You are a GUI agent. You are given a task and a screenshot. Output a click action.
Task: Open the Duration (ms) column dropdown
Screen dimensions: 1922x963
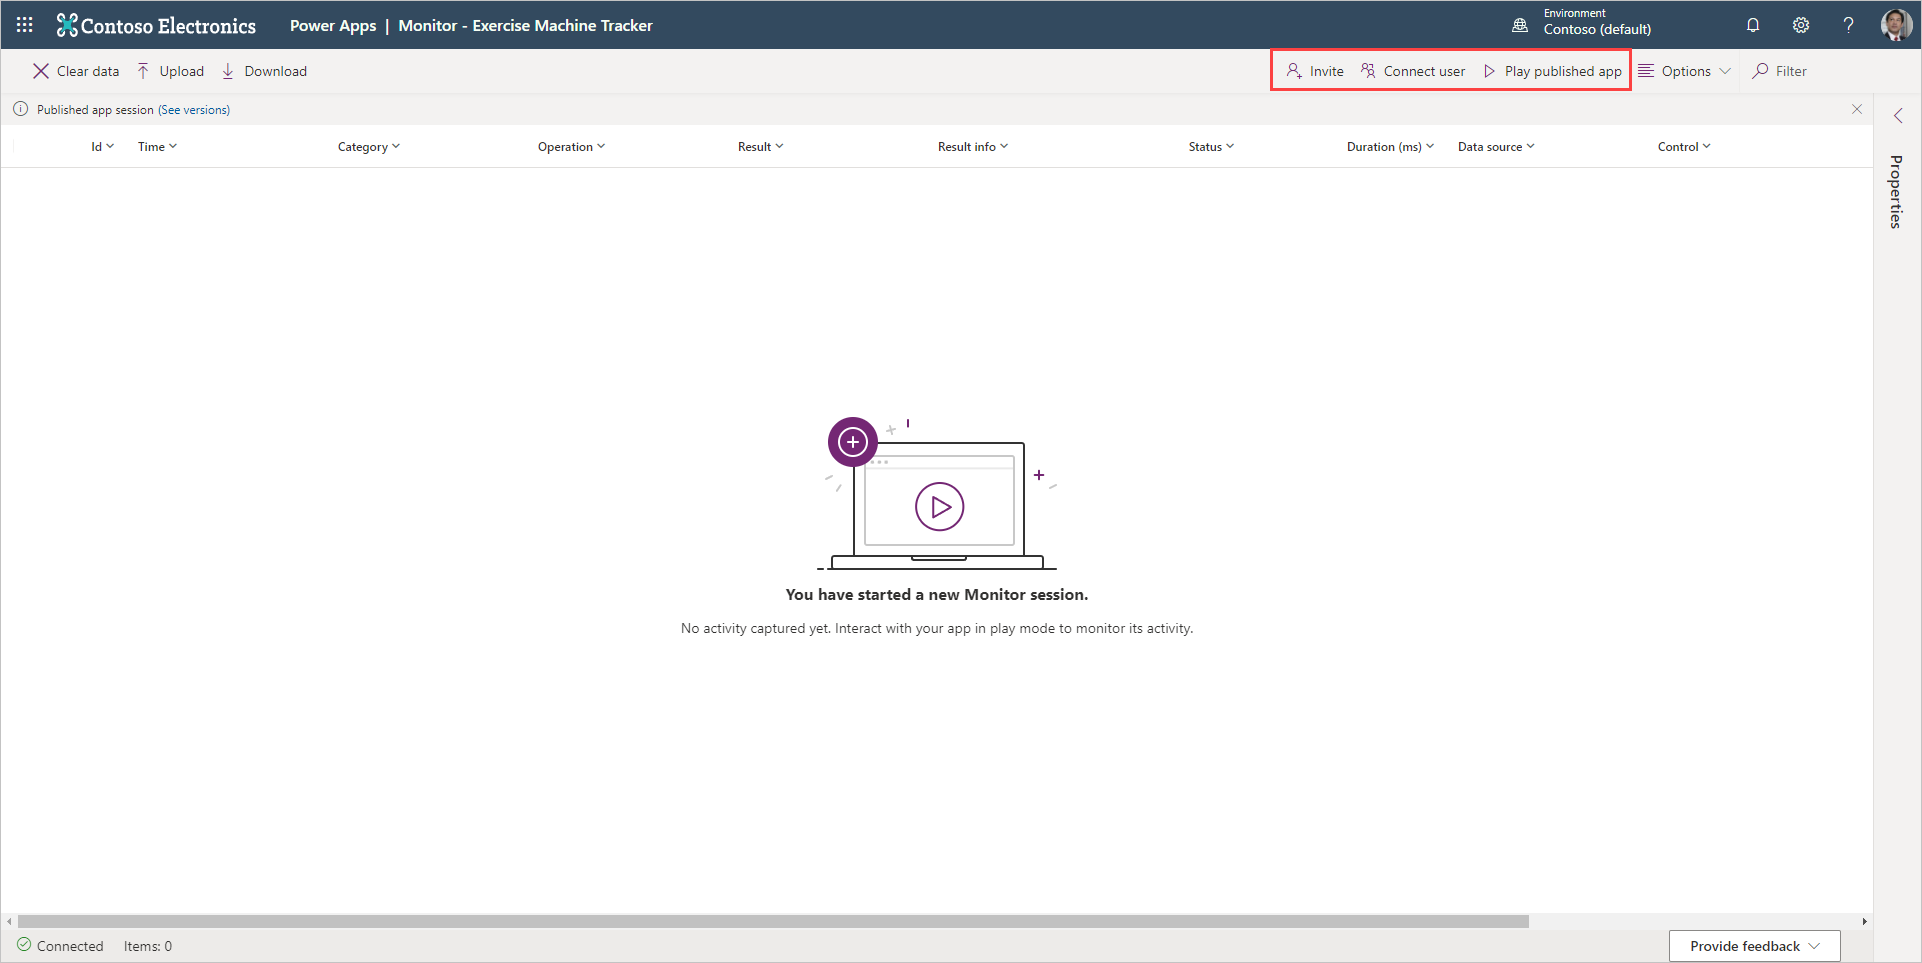coord(1430,146)
